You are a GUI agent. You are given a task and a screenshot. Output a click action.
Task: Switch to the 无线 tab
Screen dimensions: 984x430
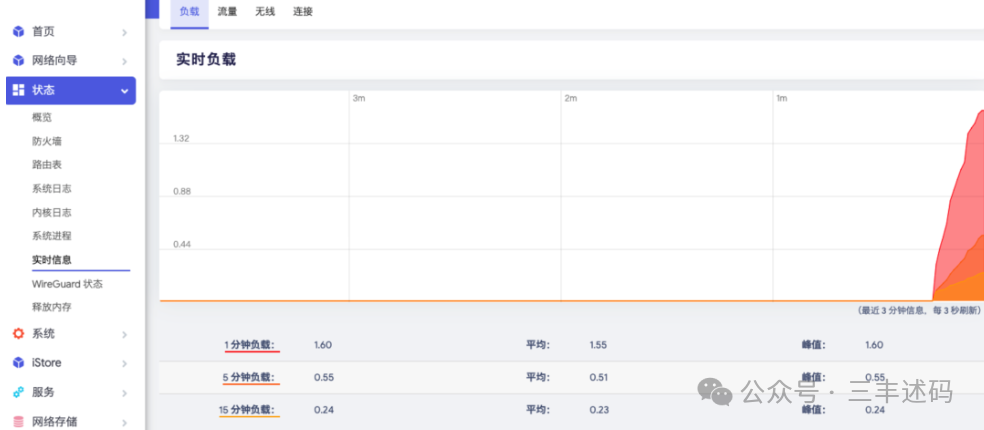(265, 11)
